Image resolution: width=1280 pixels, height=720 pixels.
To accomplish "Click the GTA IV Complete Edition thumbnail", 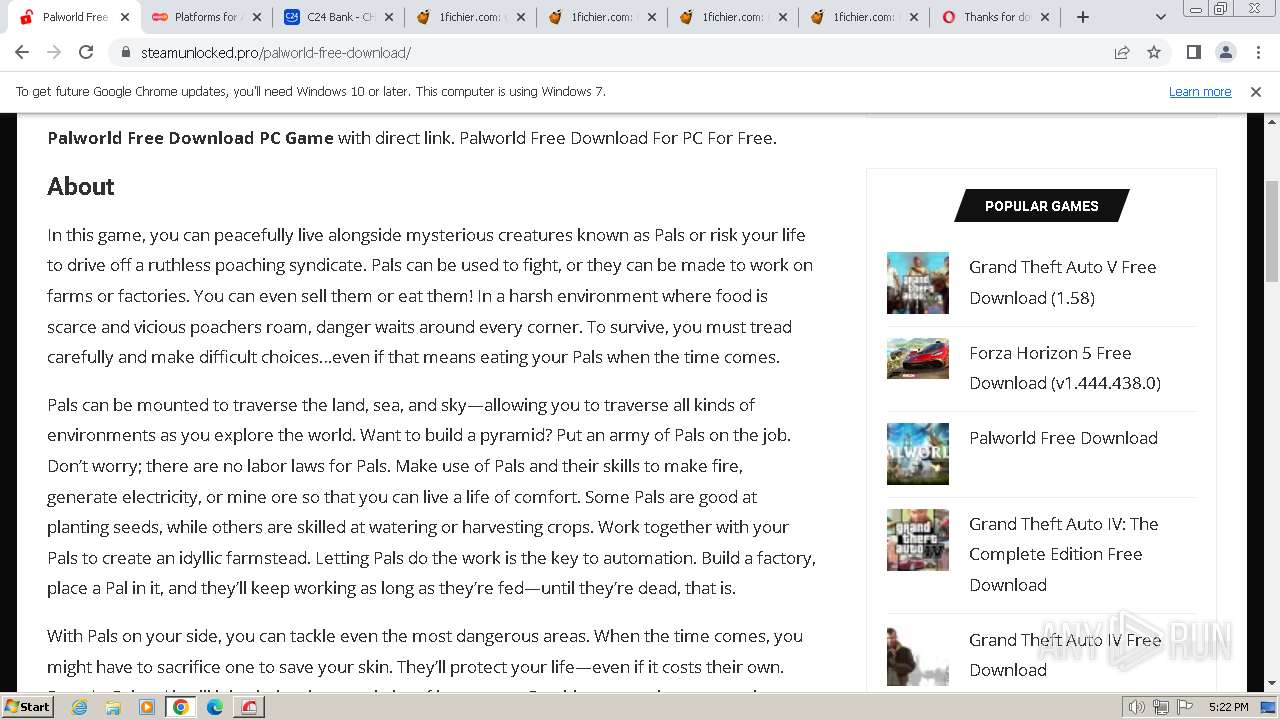I will pyautogui.click(x=918, y=540).
